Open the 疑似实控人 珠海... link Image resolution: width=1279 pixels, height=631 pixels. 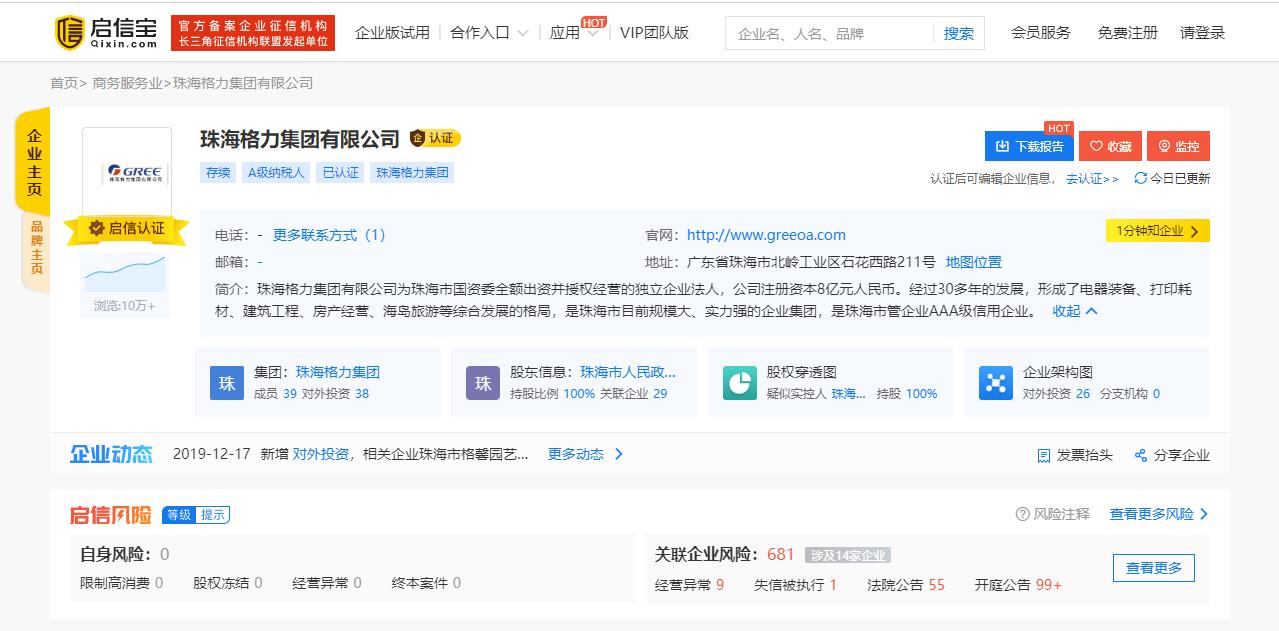848,394
